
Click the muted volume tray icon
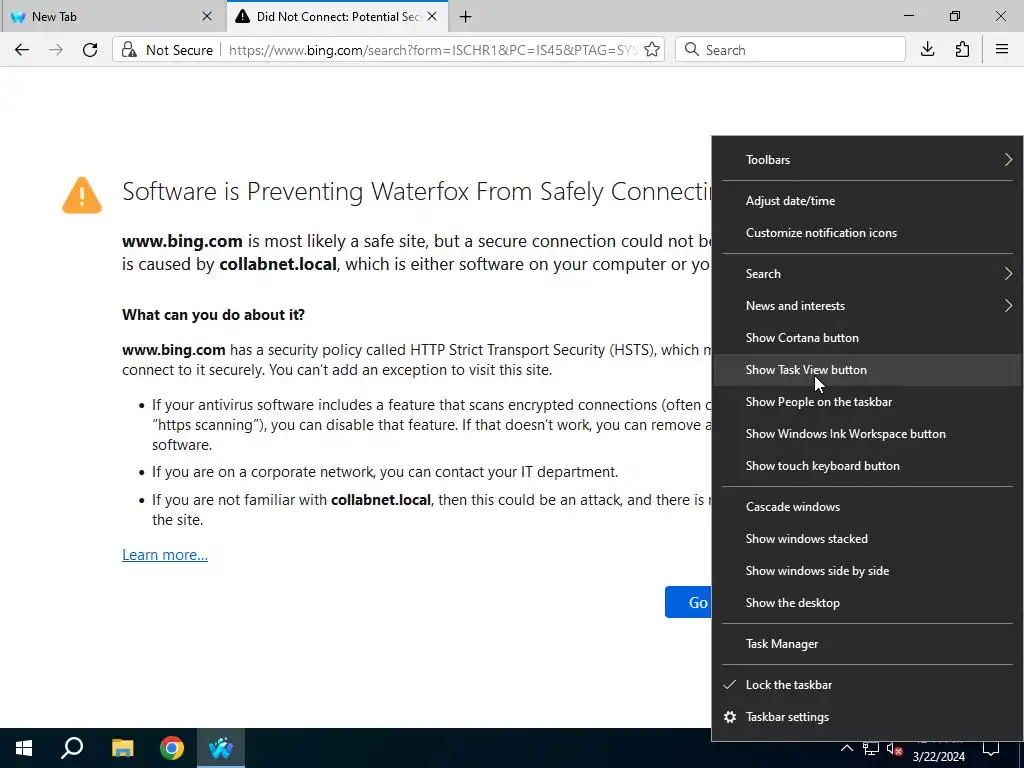click(x=894, y=748)
